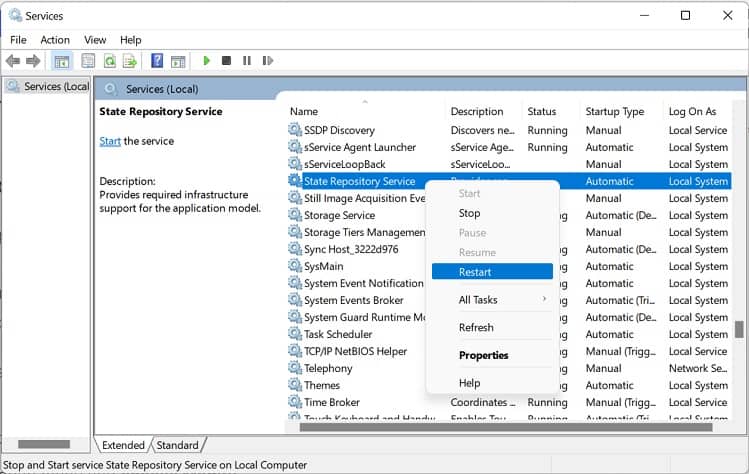Click the Stop Service square icon
Viewport: 749px width, 474px height.
[x=226, y=61]
